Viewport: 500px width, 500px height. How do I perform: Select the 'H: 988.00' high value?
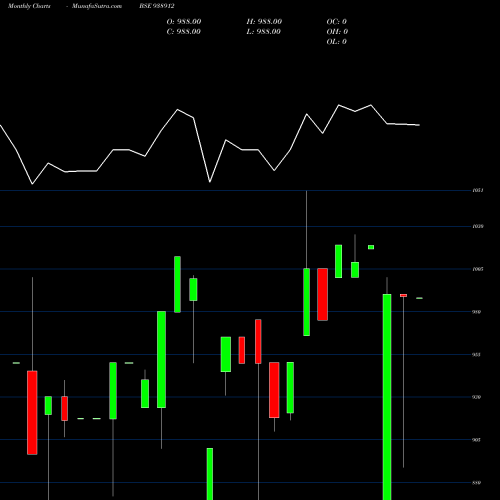tap(264, 22)
